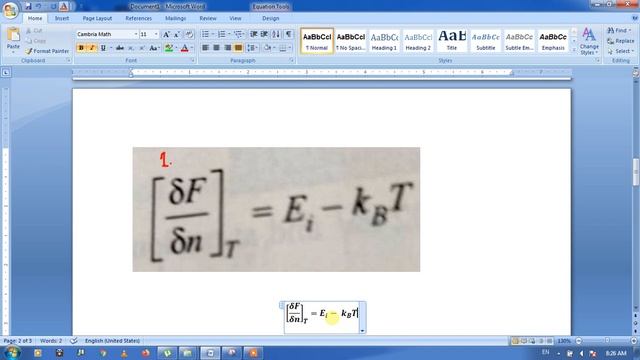Apply the Heading 1 style

[384, 41]
